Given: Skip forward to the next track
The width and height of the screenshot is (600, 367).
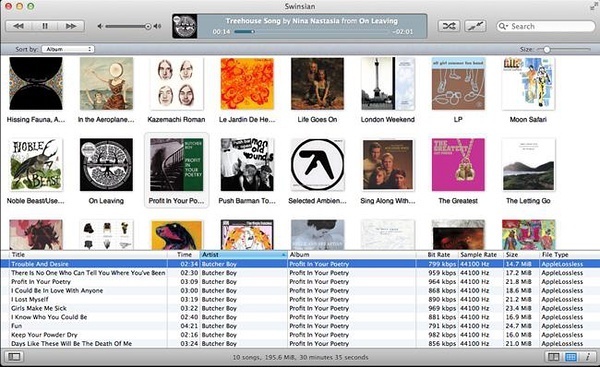Looking at the screenshot, I should pos(71,26).
